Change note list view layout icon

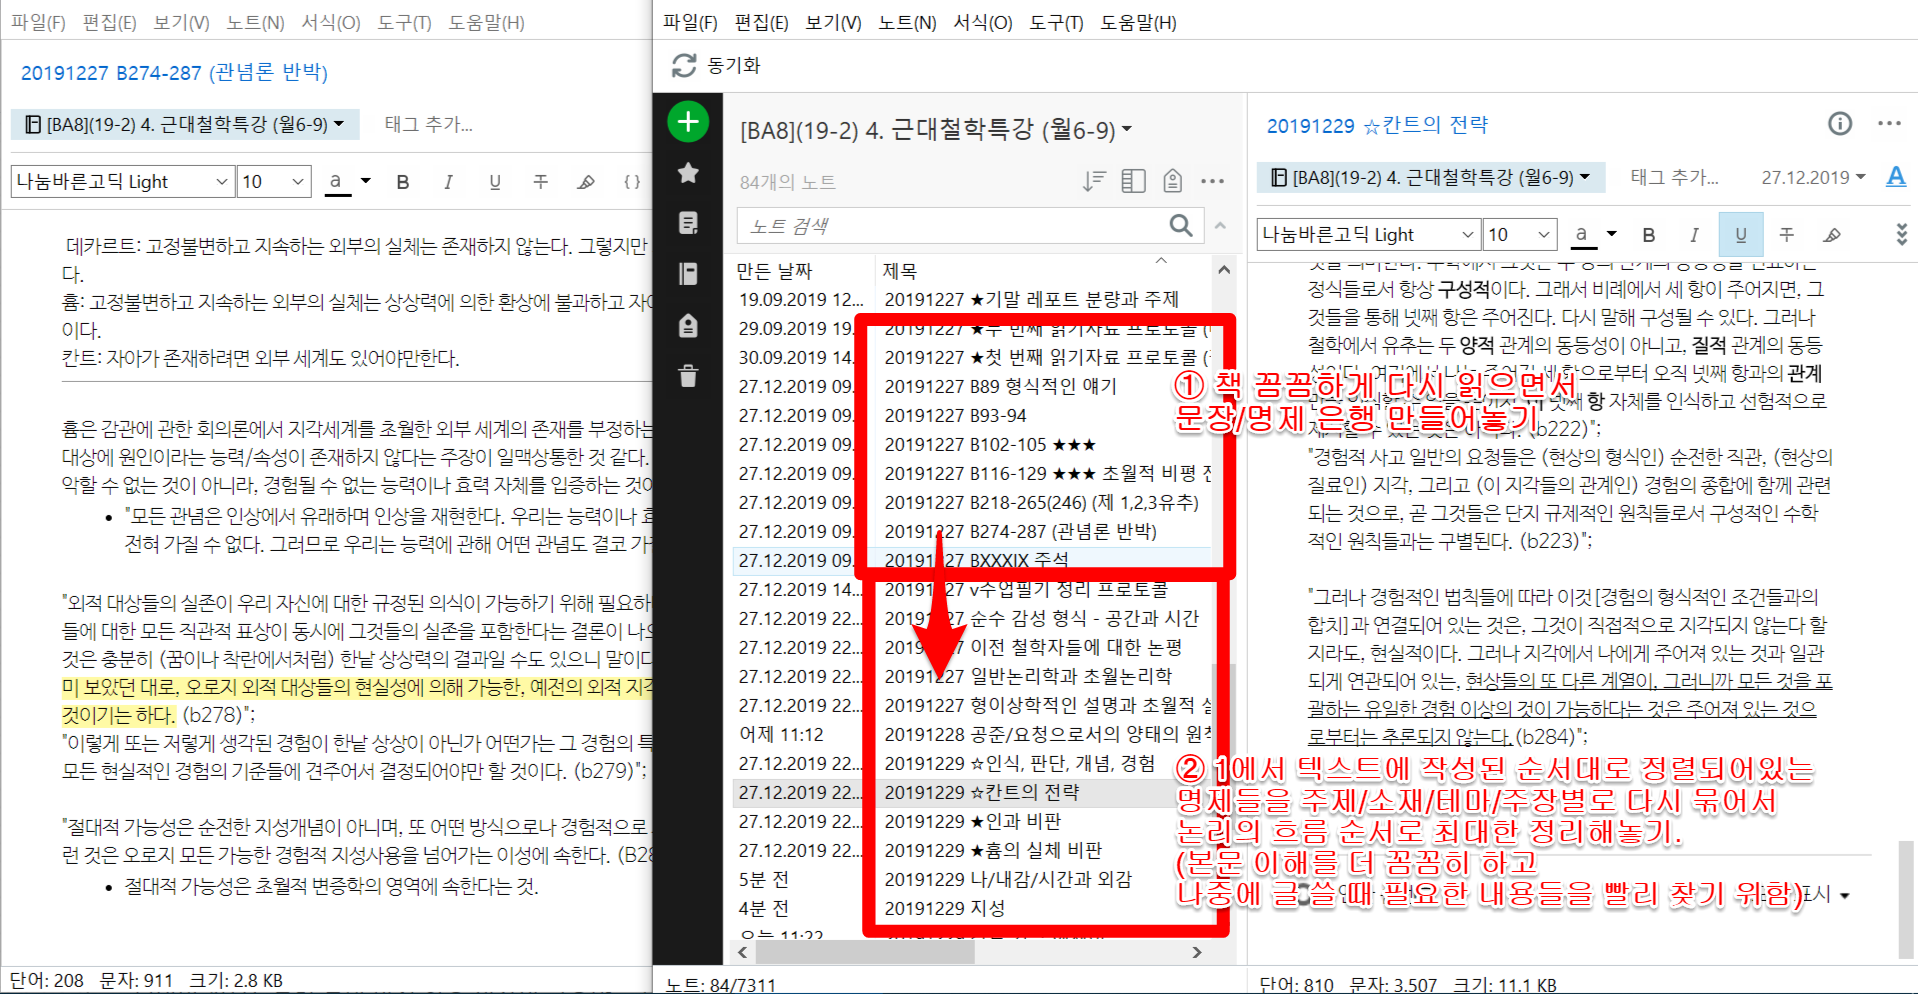pos(1133,181)
